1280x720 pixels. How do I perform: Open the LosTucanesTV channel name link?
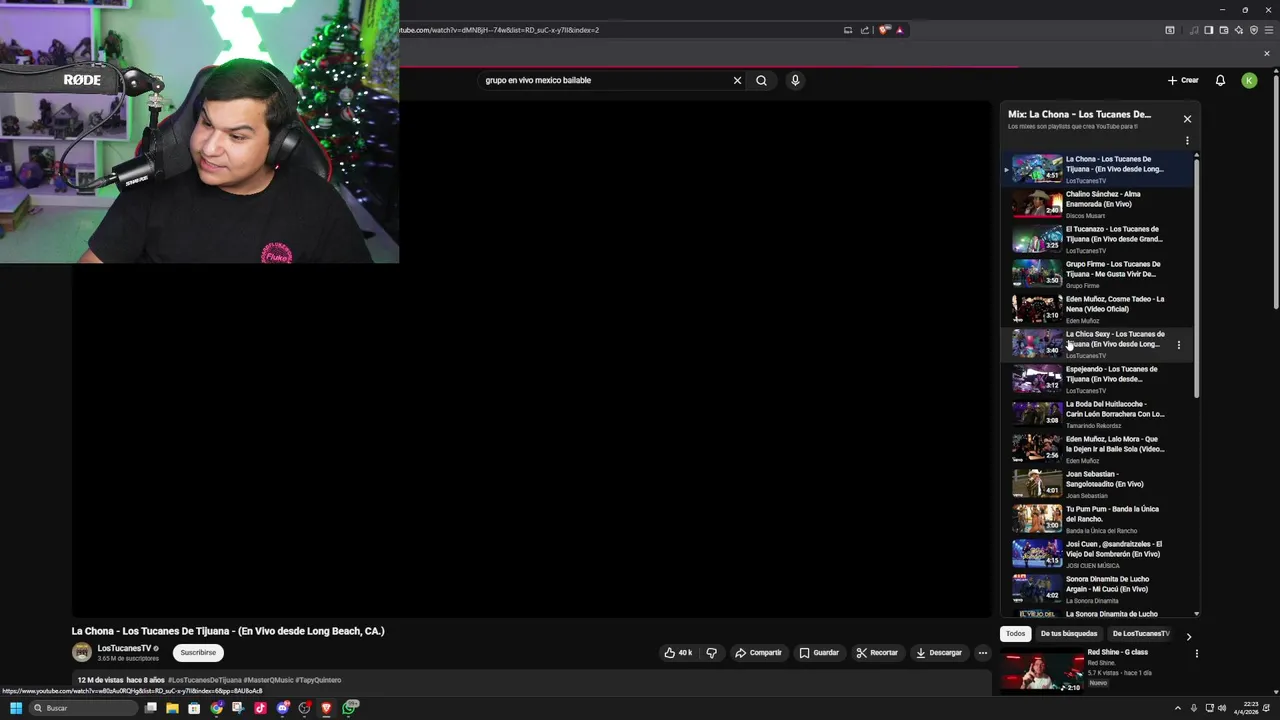point(124,648)
